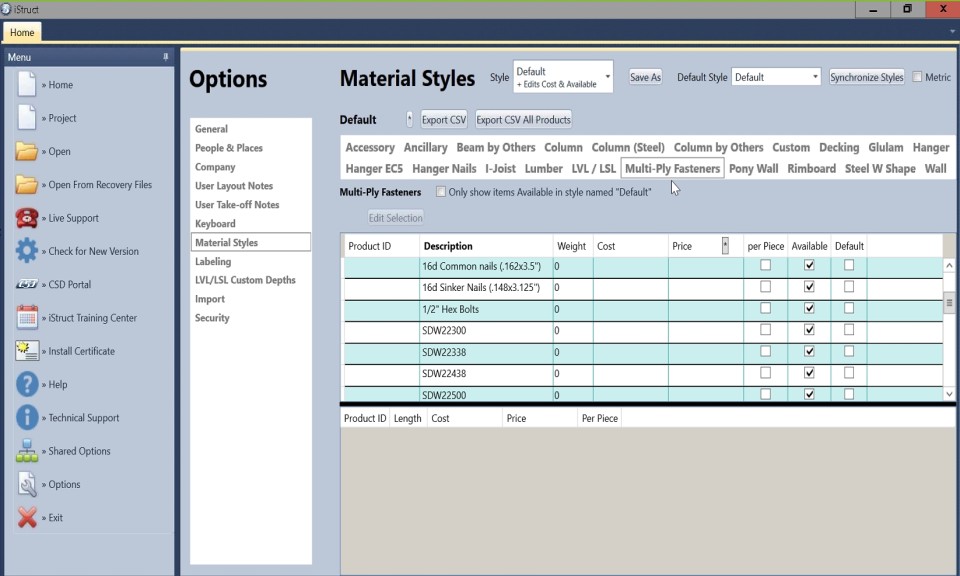Open iStruct Training Center calendar icon
The width and height of the screenshot is (960, 576).
(x=27, y=318)
